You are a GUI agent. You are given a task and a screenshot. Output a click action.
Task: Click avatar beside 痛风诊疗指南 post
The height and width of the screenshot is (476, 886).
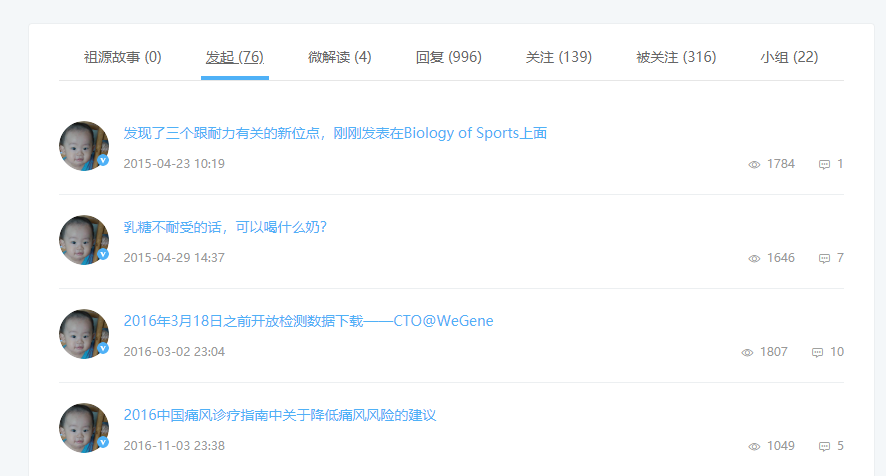84,427
